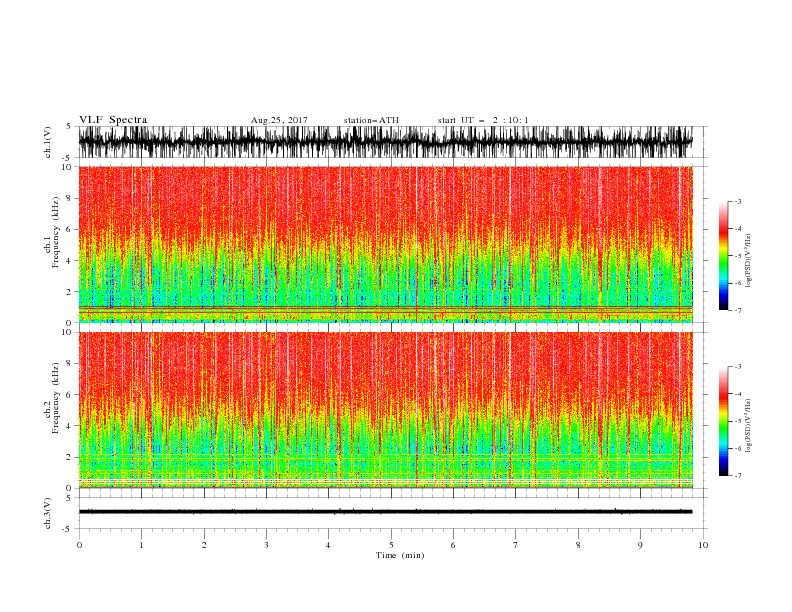Click the time axis tick label "8"
This screenshot has width=792, height=612.
click(578, 545)
